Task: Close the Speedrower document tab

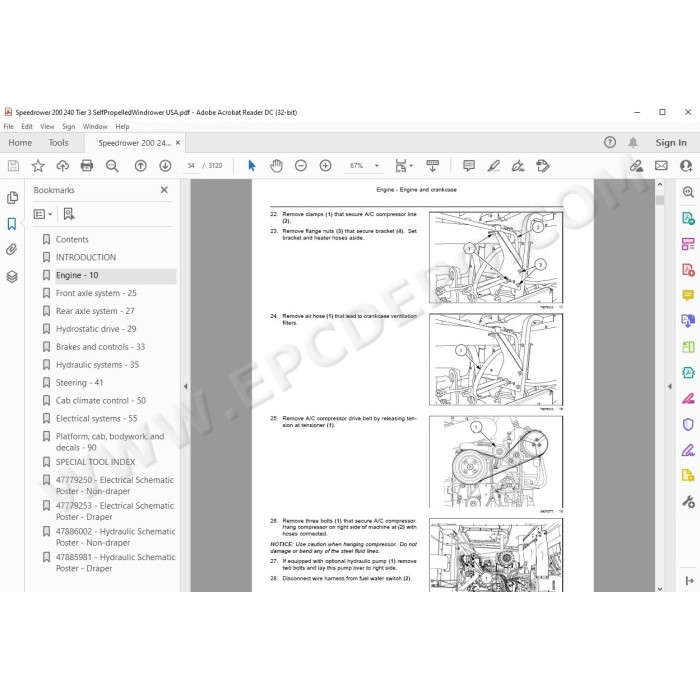Action: tap(178, 143)
